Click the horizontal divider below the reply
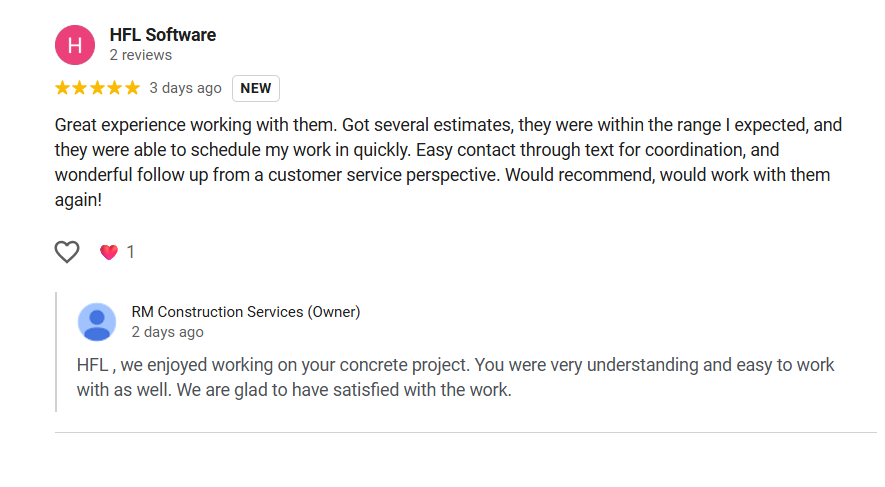 tap(465, 433)
